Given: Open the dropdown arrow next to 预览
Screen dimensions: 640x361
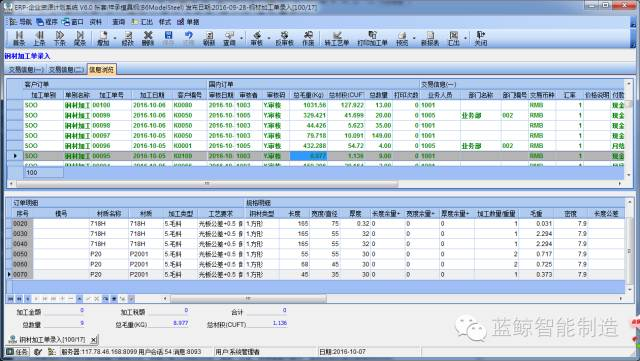Looking at the screenshot, I should [414, 38].
